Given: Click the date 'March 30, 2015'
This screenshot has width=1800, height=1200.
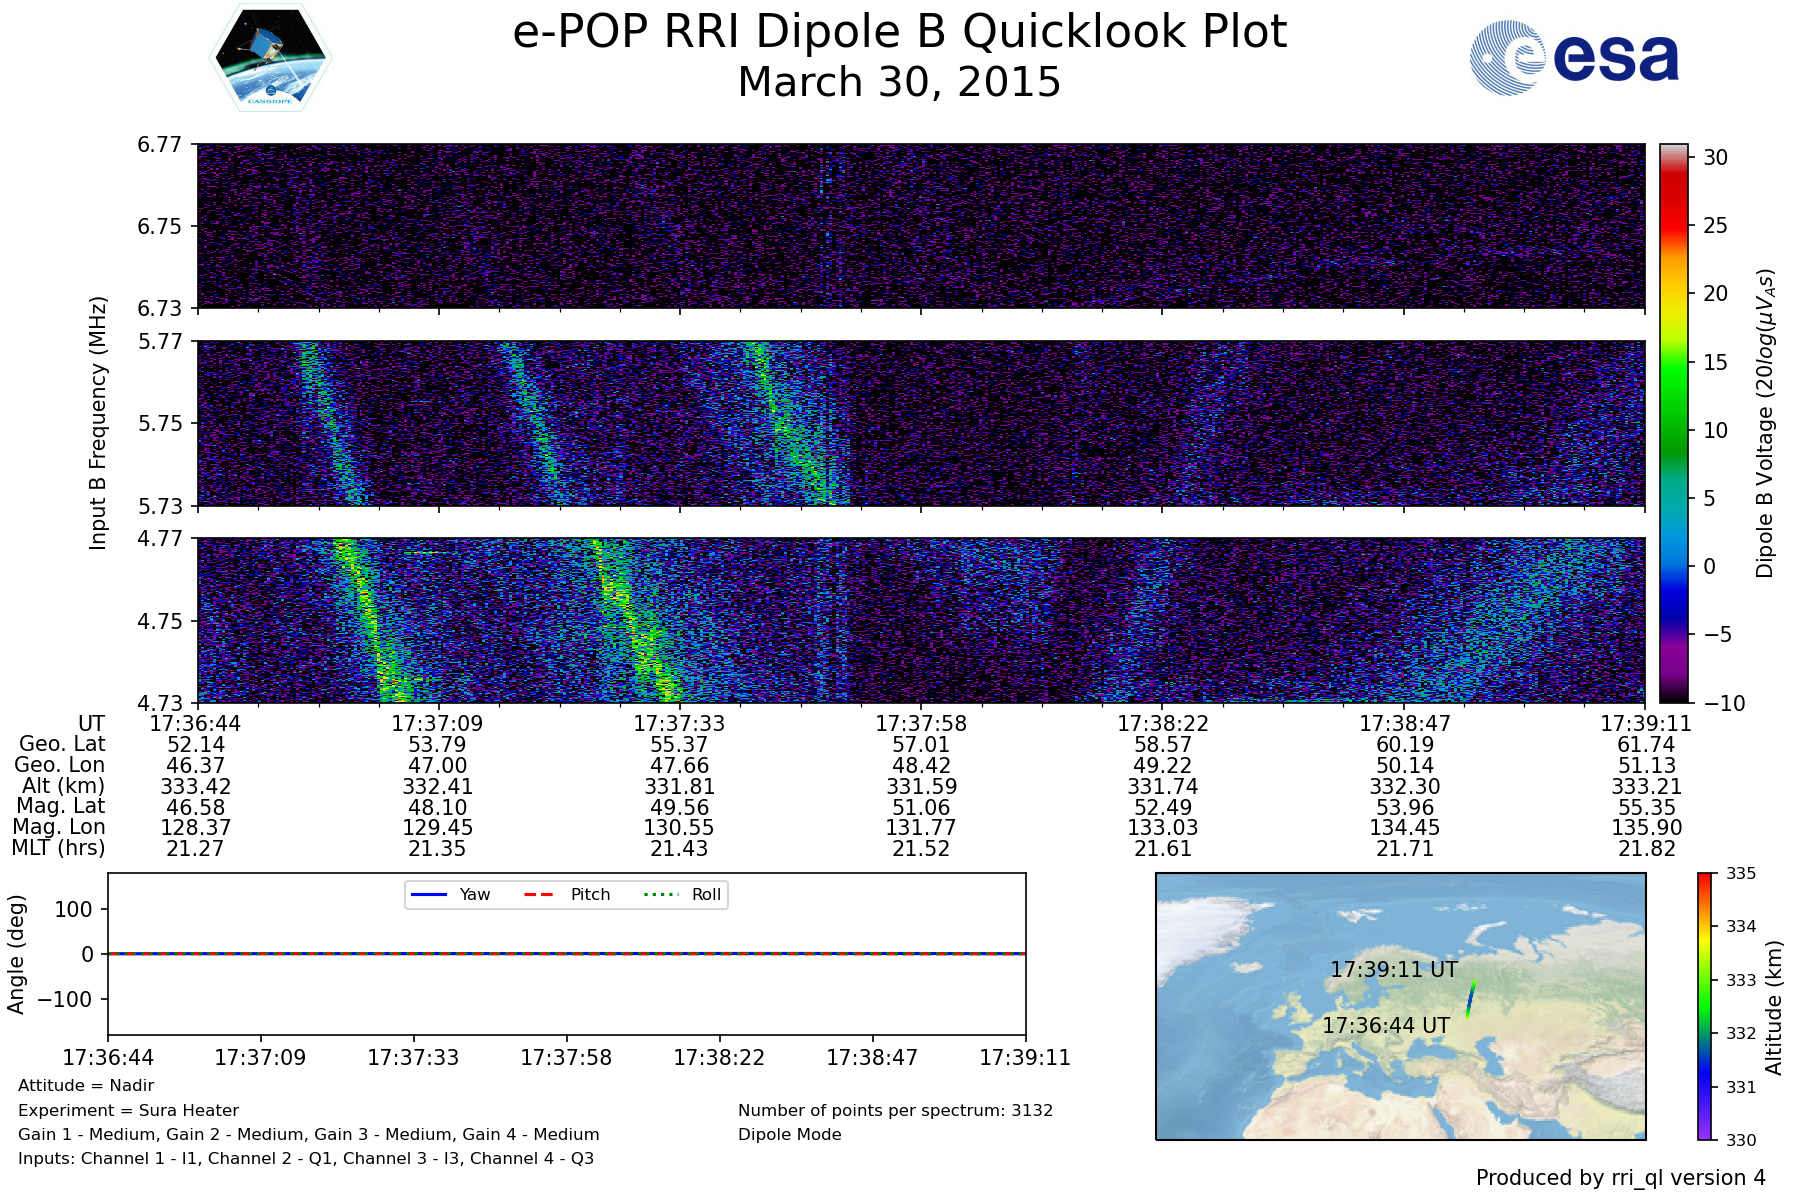Looking at the screenshot, I should click(x=899, y=83).
